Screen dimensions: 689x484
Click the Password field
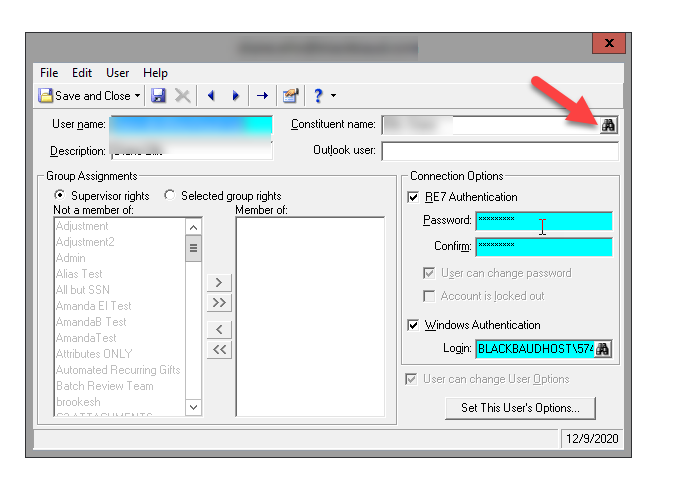click(544, 221)
